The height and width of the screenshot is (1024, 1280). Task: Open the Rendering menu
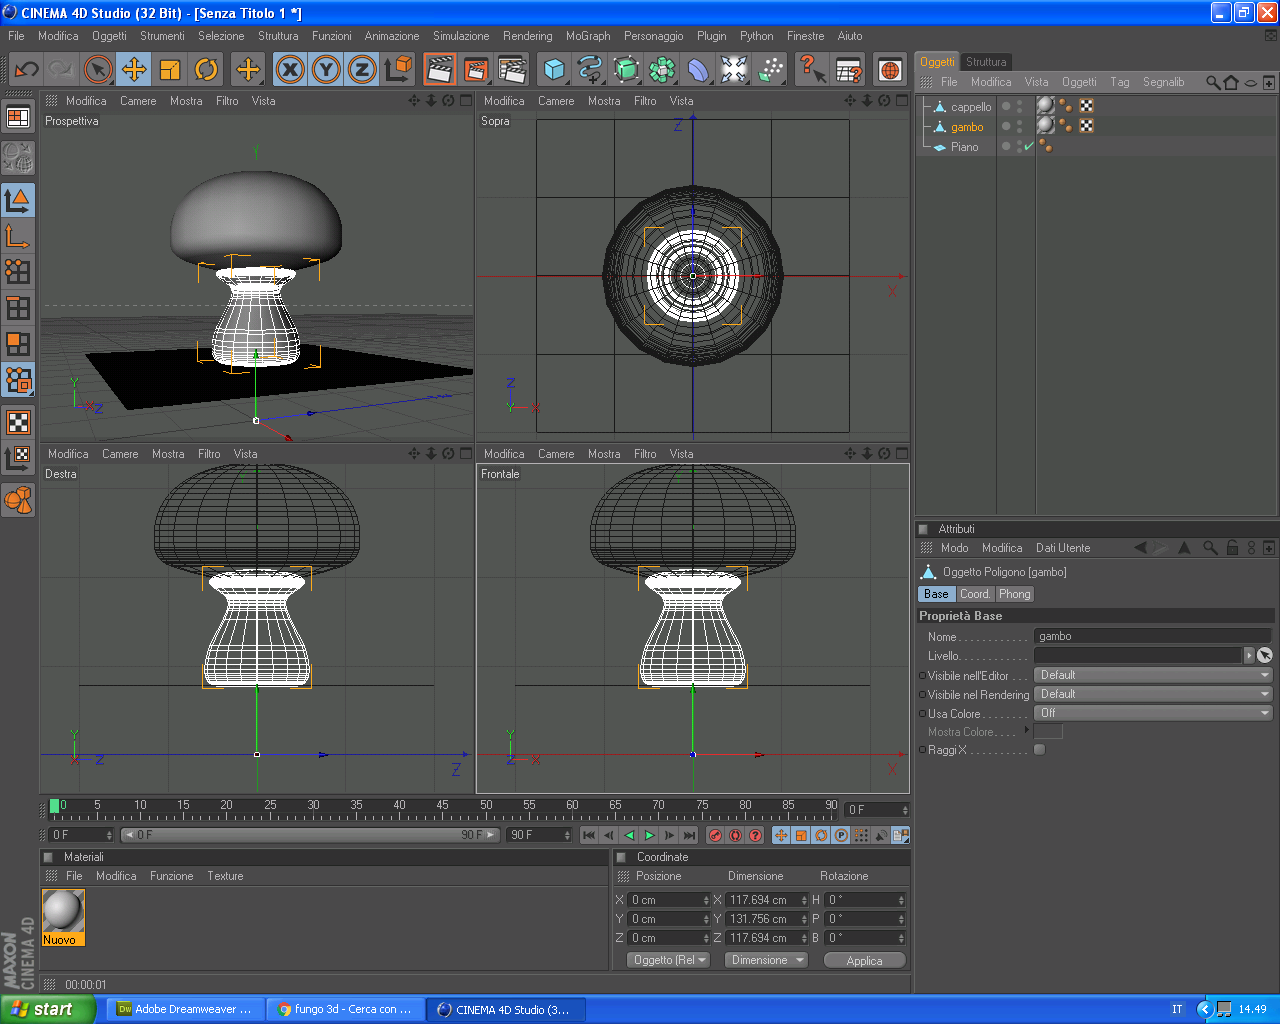click(x=527, y=36)
